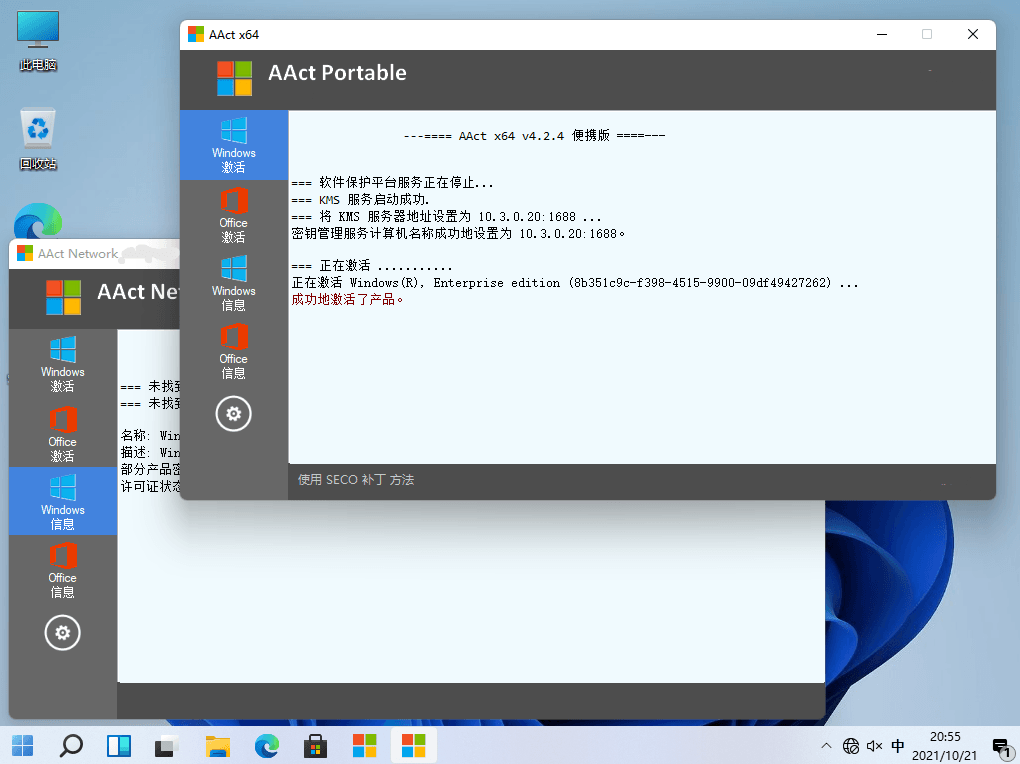
Task: Launch Microsoft Edge from taskbar
Action: (x=267, y=746)
